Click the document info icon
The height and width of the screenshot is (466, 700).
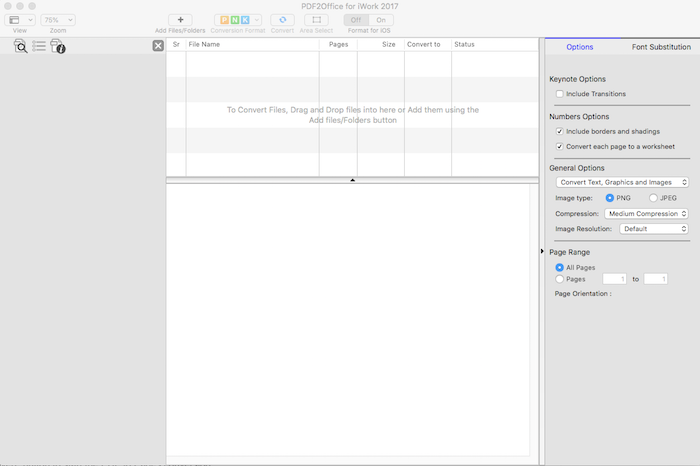point(58,46)
